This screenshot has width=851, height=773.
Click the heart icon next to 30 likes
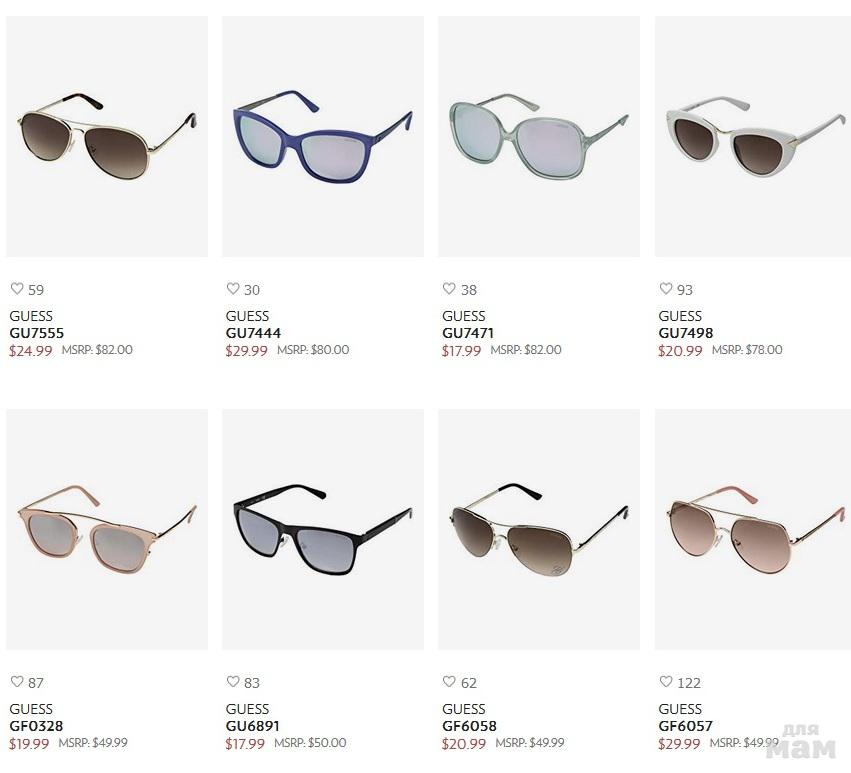[233, 288]
